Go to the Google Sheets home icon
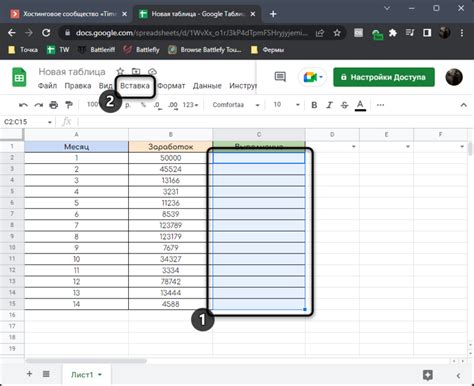Screen dimensions: 474x386 tap(19, 77)
